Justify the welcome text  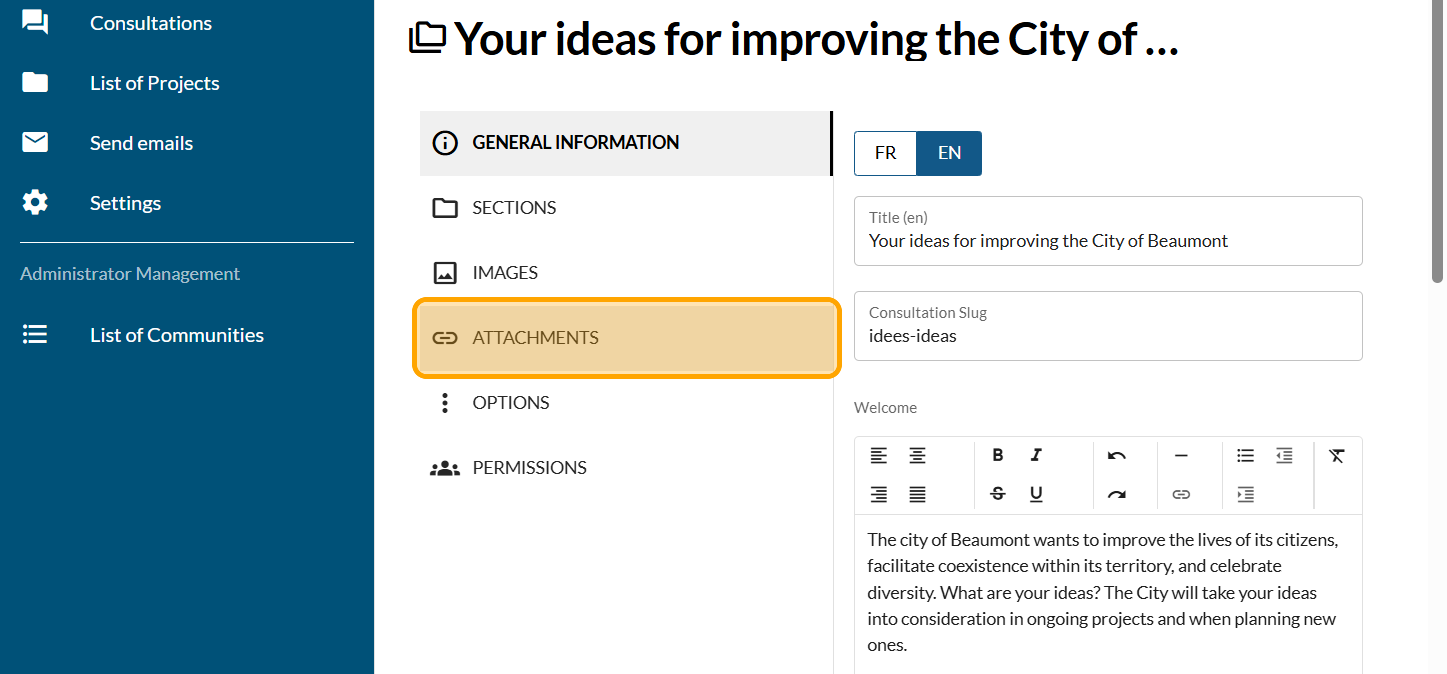[x=917, y=494]
